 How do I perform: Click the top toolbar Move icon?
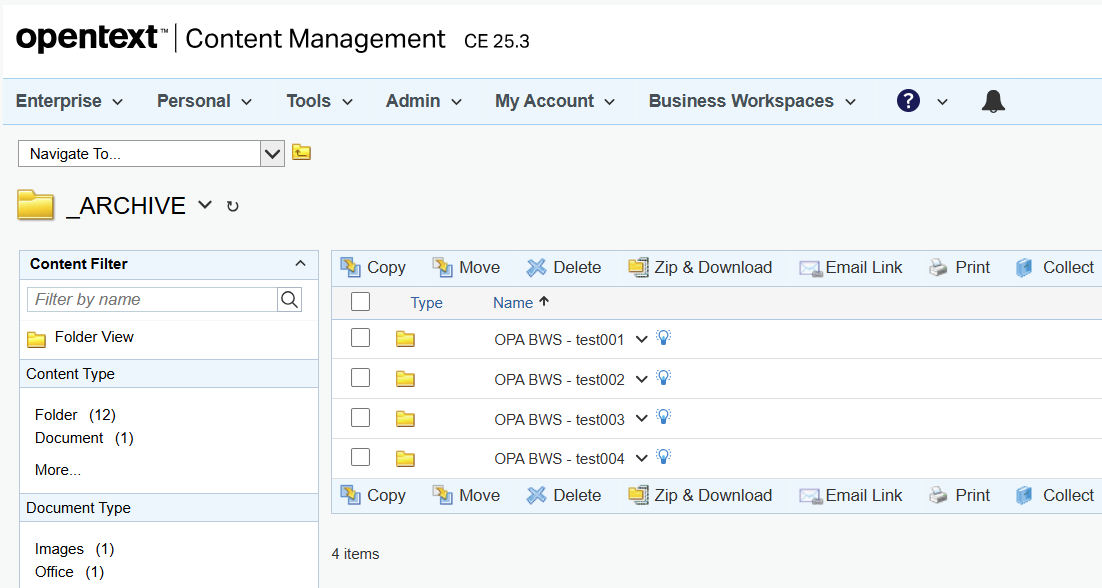click(442, 267)
